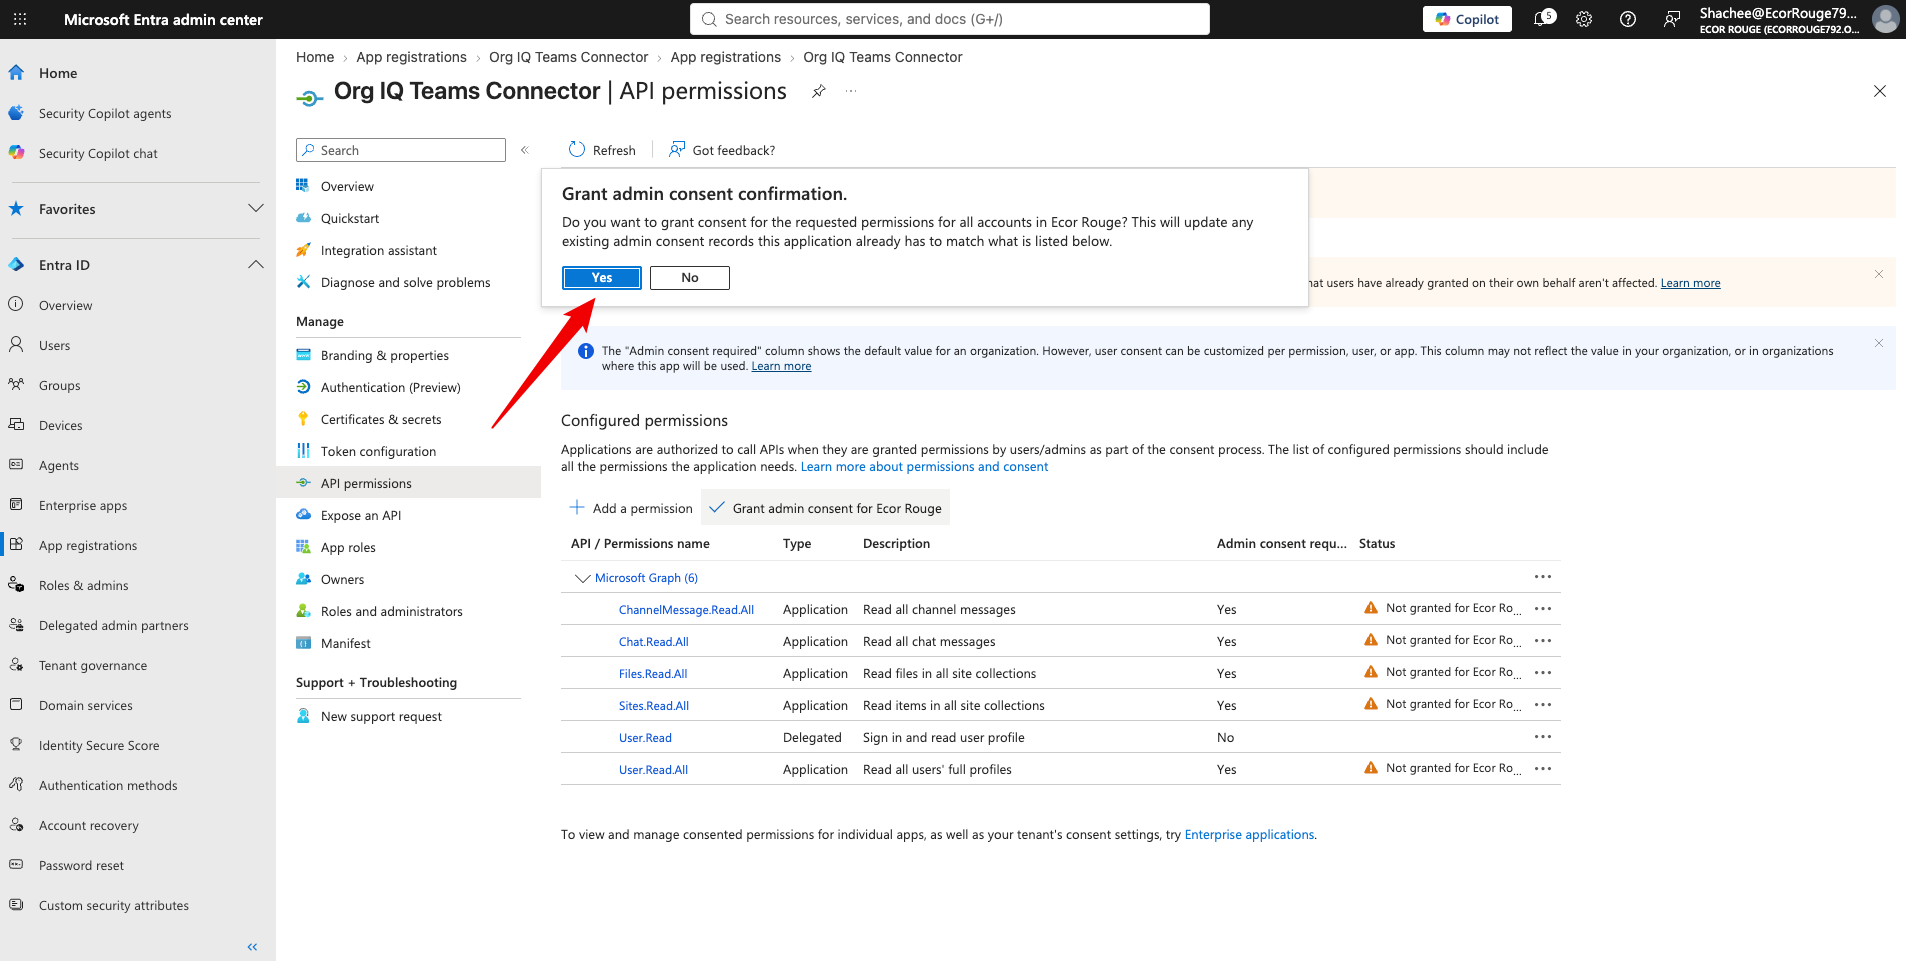This screenshot has height=961, width=1906.
Task: Open the account avatar menu
Action: [x=1885, y=19]
